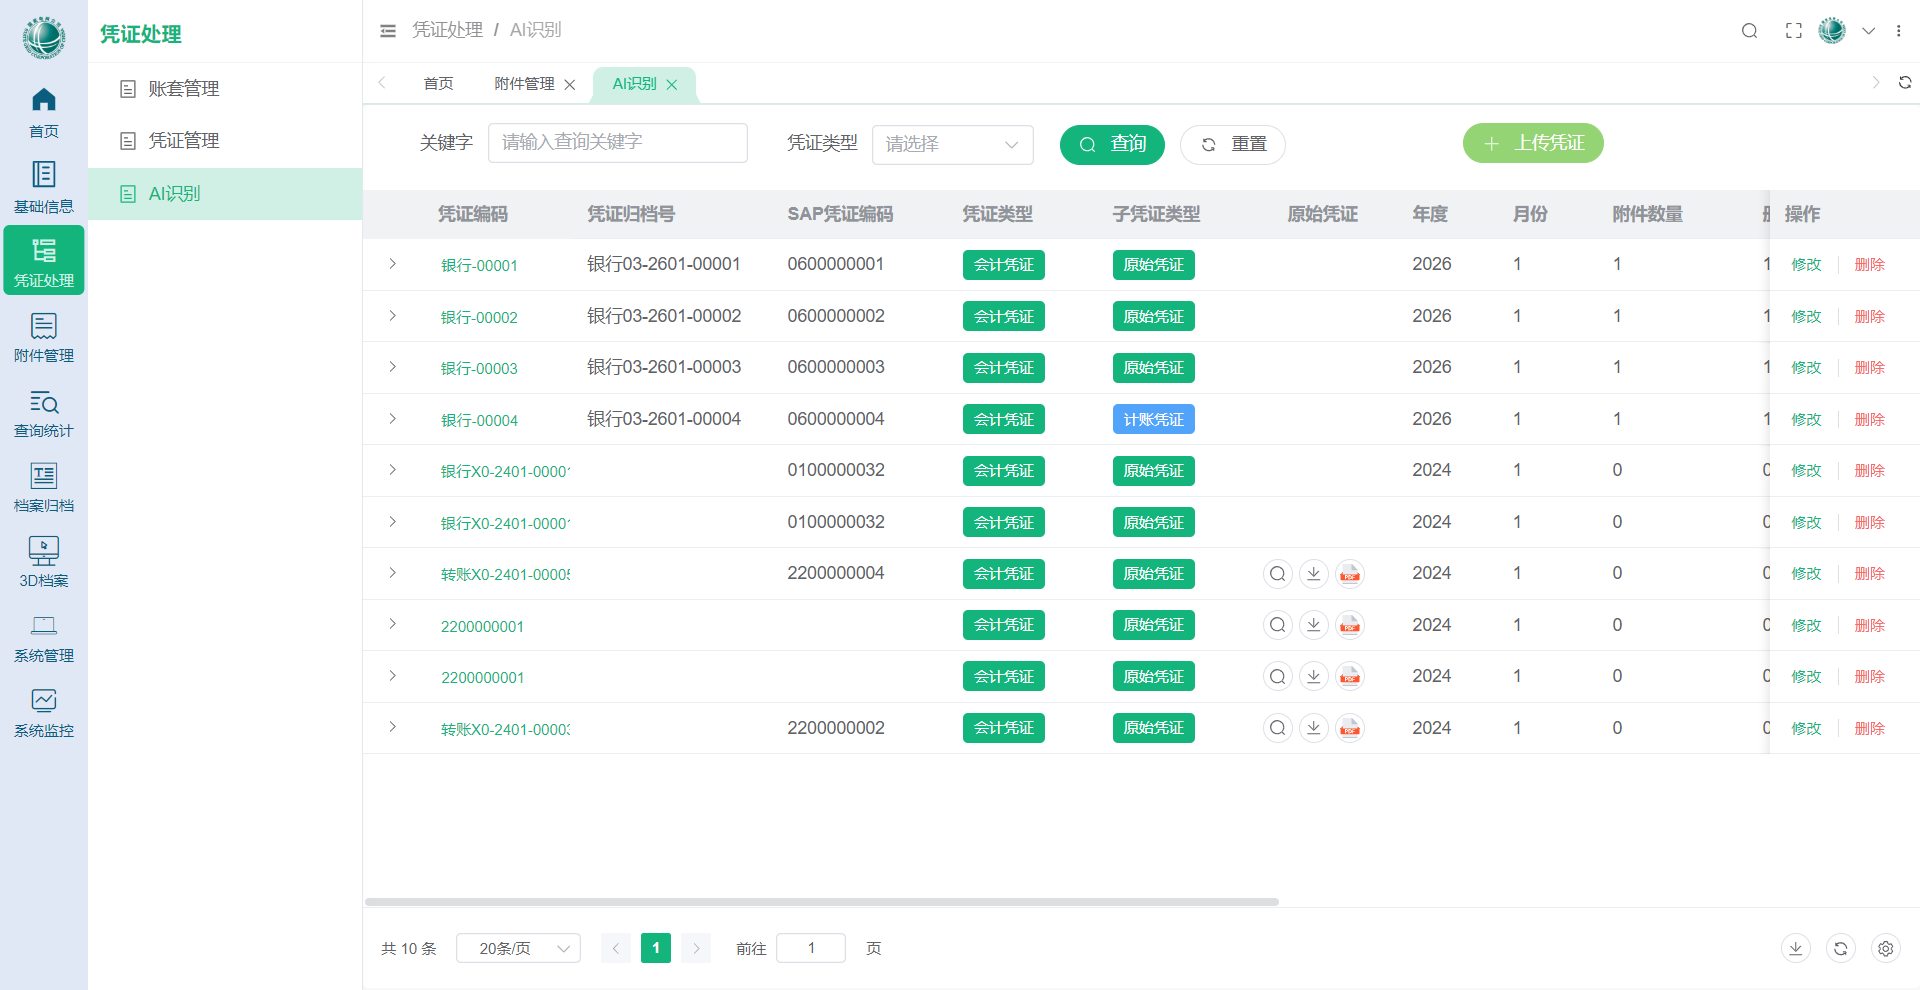Click the header search magnifier icon
Viewport: 1920px width, 990px height.
coord(1749,31)
